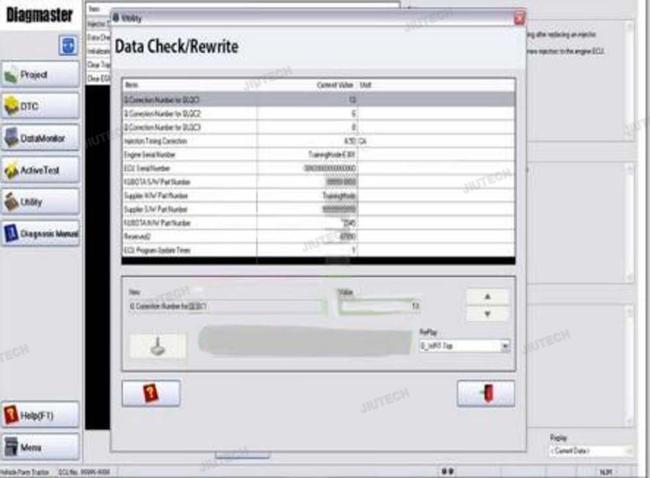Open the Help (F1) button

coord(40,413)
